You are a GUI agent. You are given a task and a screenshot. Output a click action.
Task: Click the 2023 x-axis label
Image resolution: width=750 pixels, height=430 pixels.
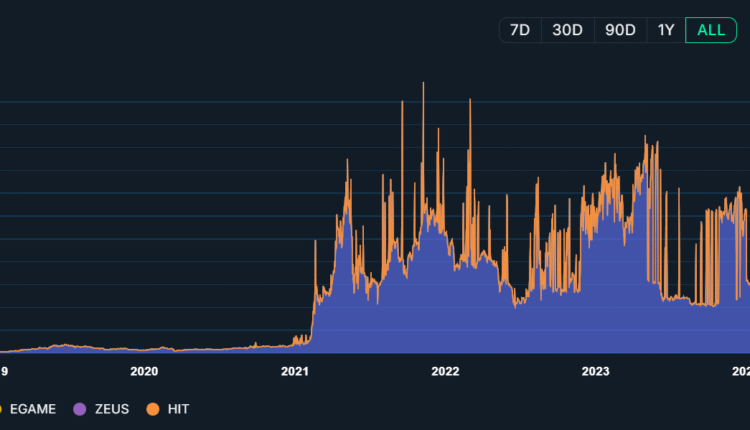[595, 371]
